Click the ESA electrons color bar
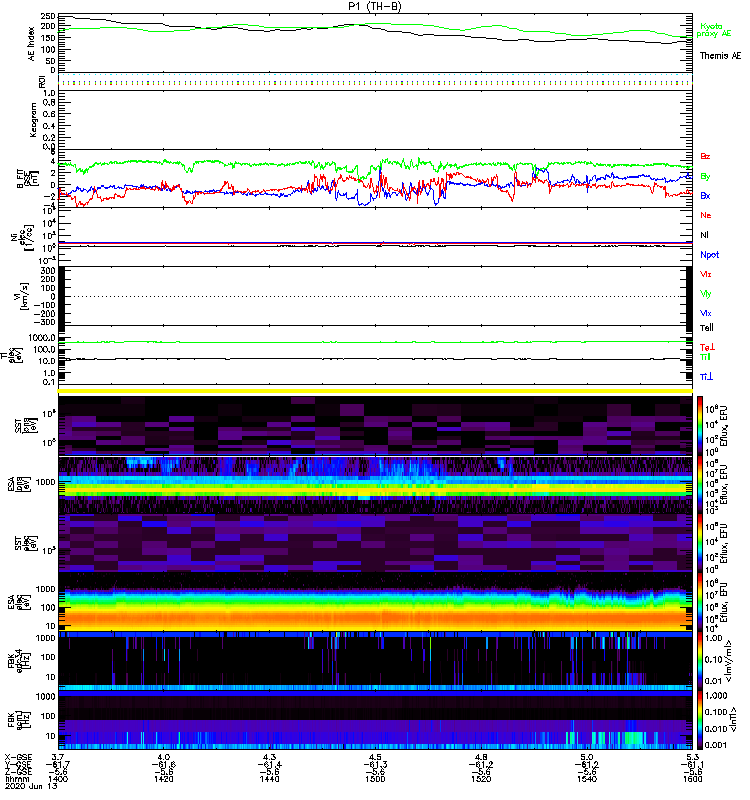 click(x=700, y=602)
